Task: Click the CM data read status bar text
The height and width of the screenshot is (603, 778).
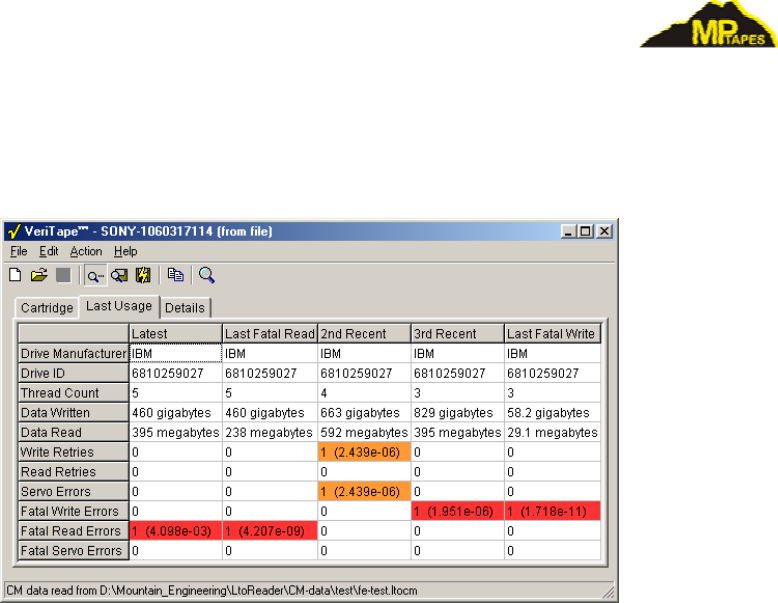Action: (212, 591)
